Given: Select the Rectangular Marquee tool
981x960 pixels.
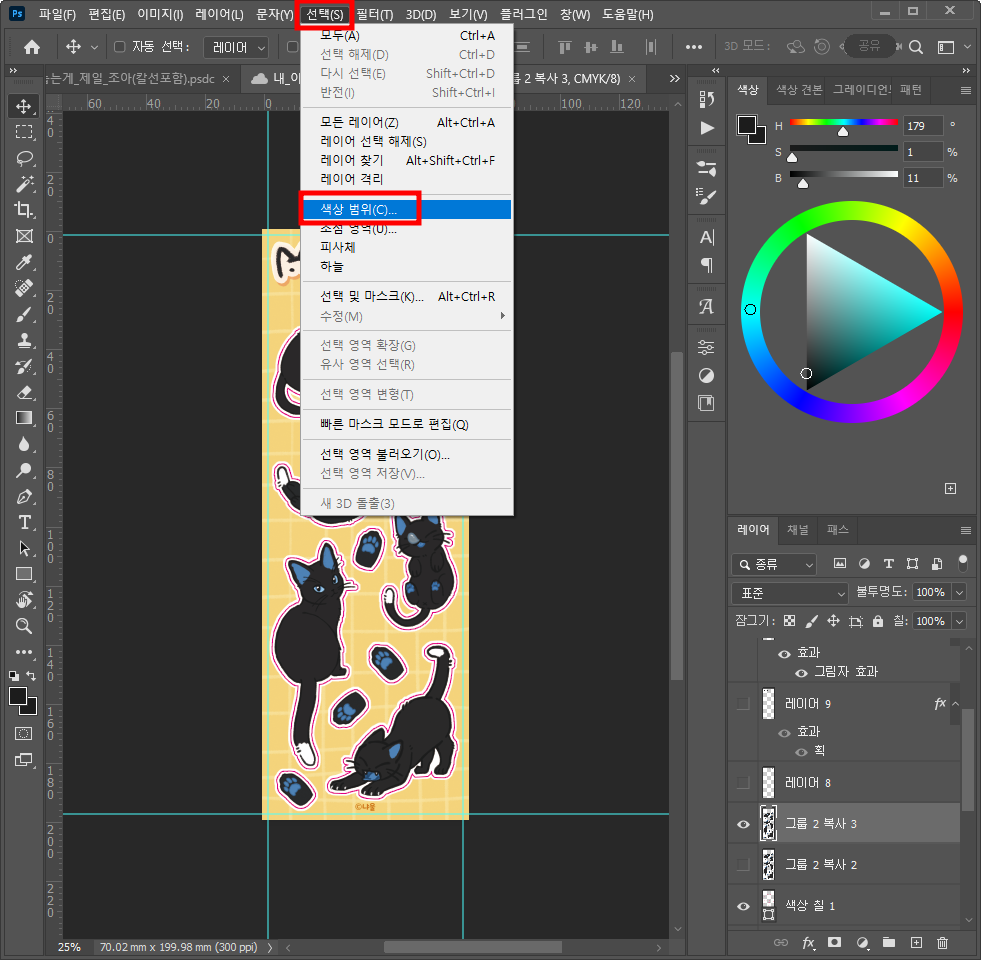Looking at the screenshot, I should pos(24,132).
